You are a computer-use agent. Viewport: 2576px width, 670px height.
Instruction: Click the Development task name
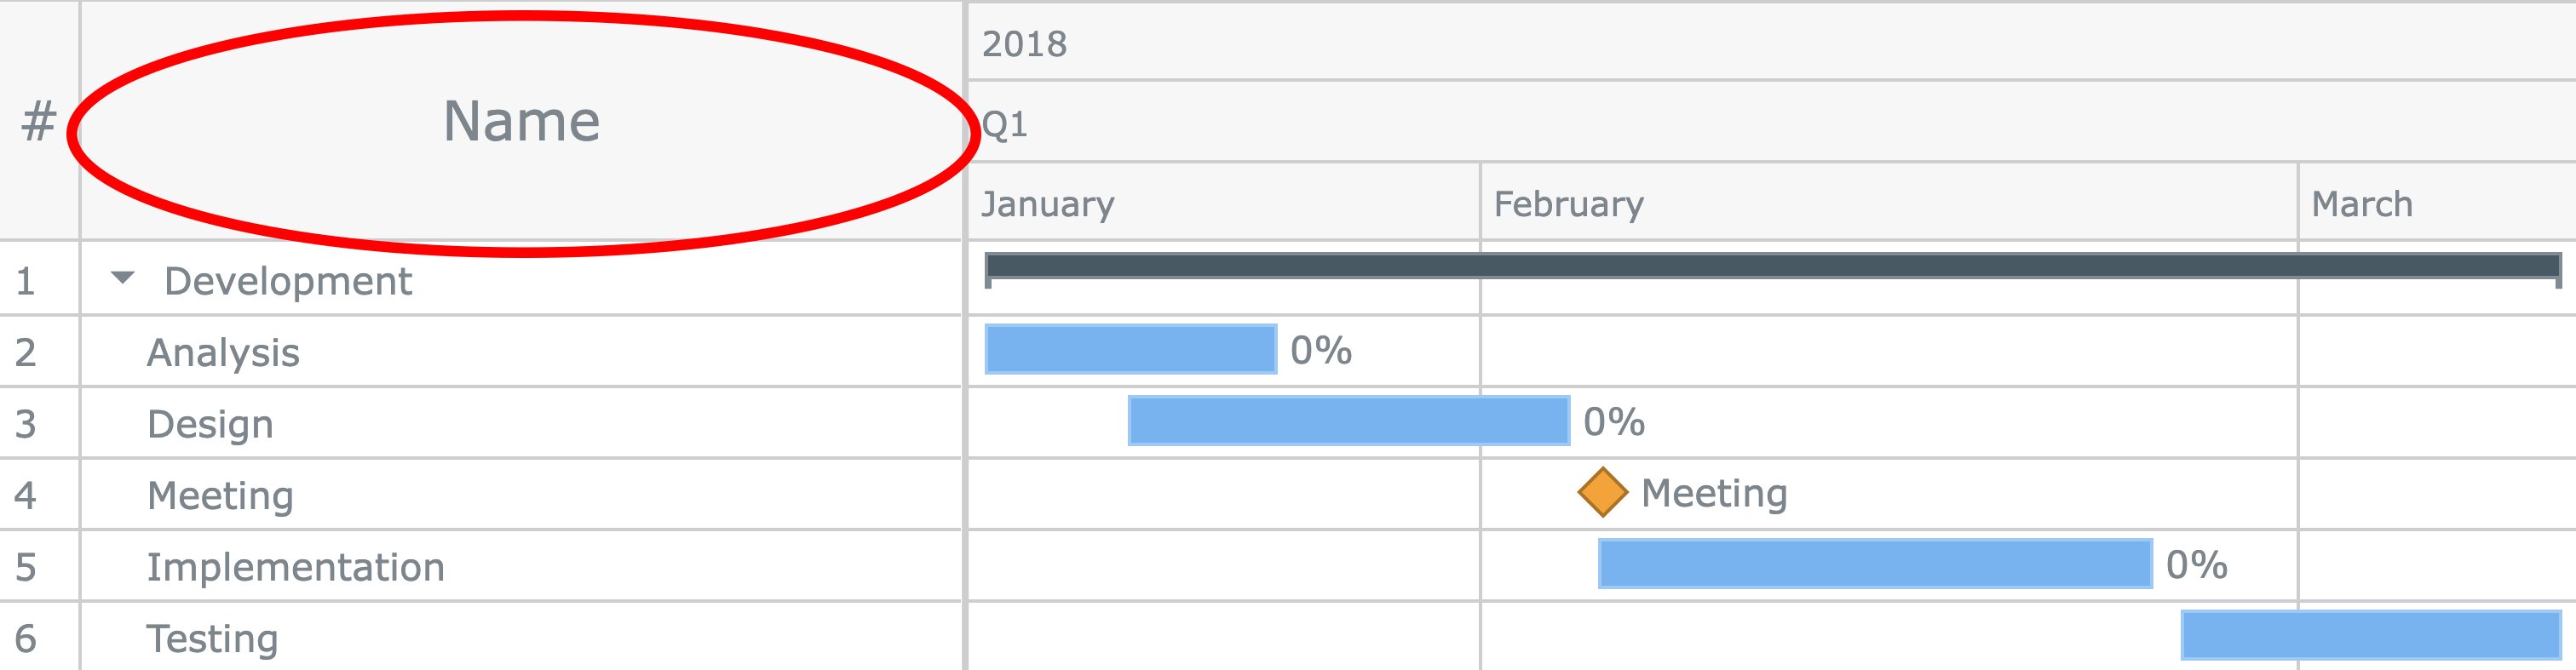click(x=288, y=281)
